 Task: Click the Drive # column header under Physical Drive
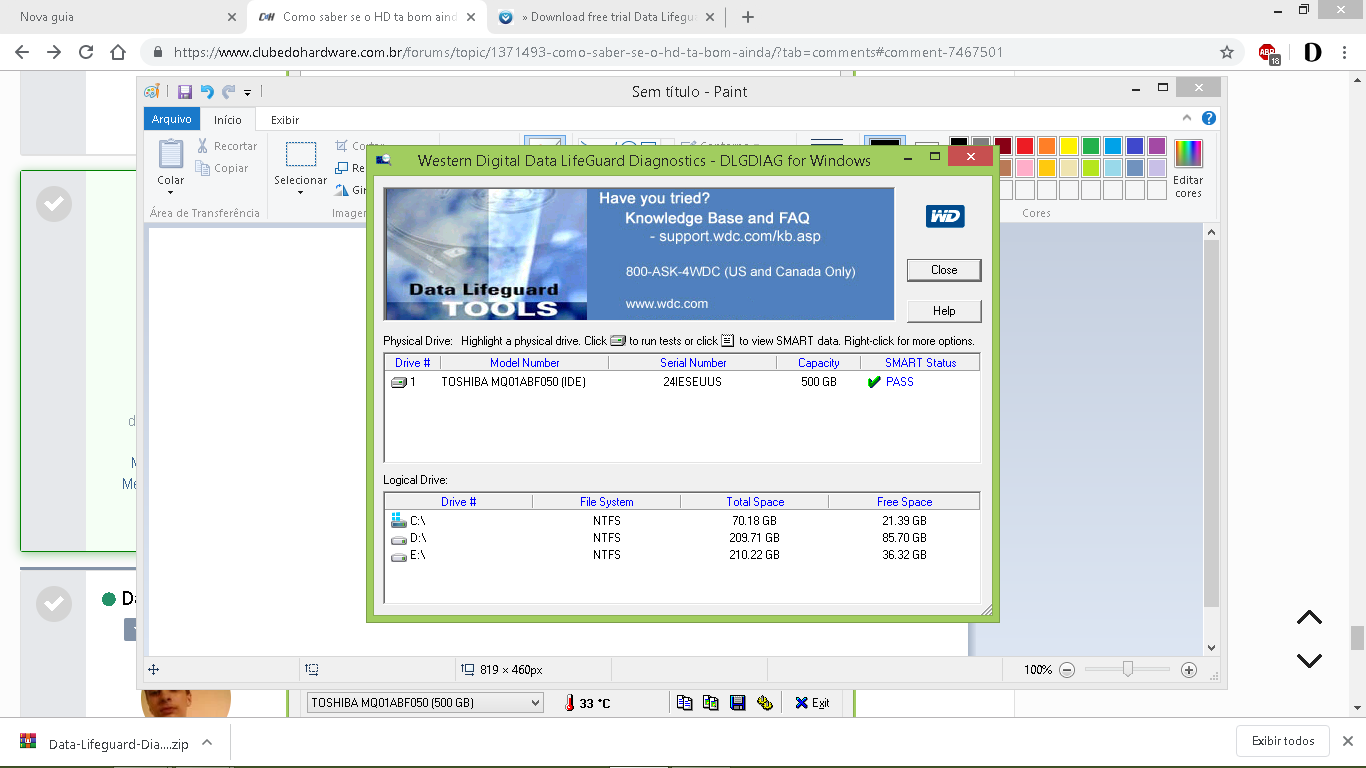click(x=413, y=363)
